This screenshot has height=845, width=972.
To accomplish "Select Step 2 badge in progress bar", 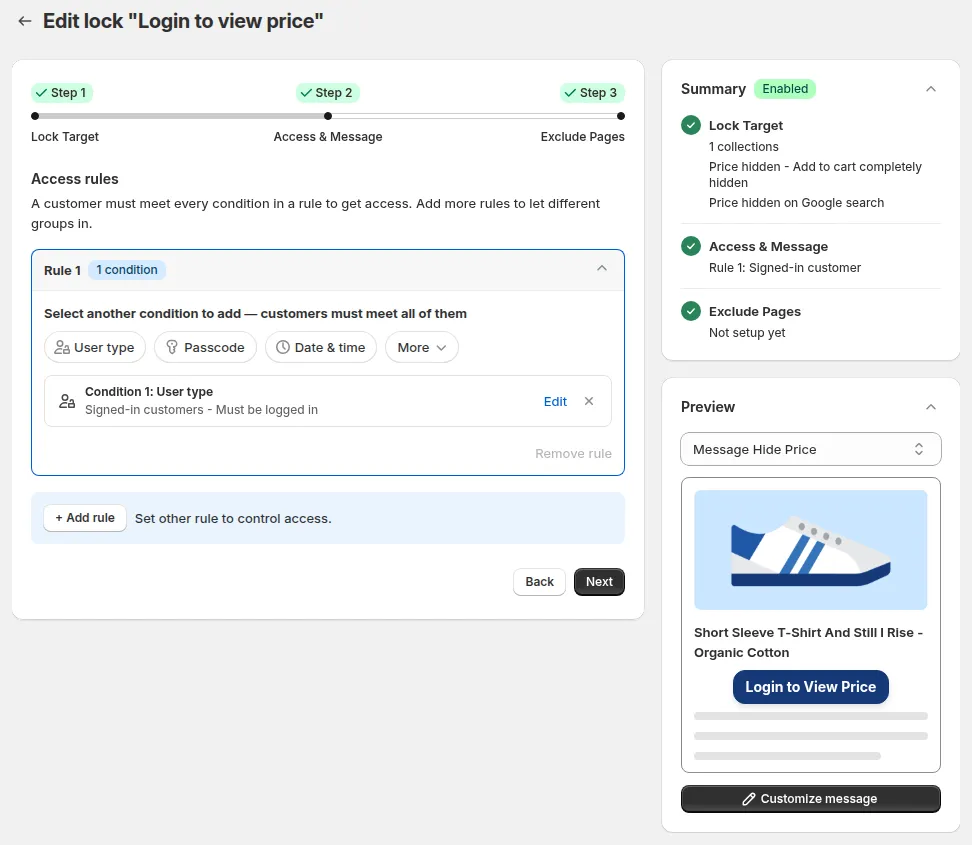I will 327,93.
